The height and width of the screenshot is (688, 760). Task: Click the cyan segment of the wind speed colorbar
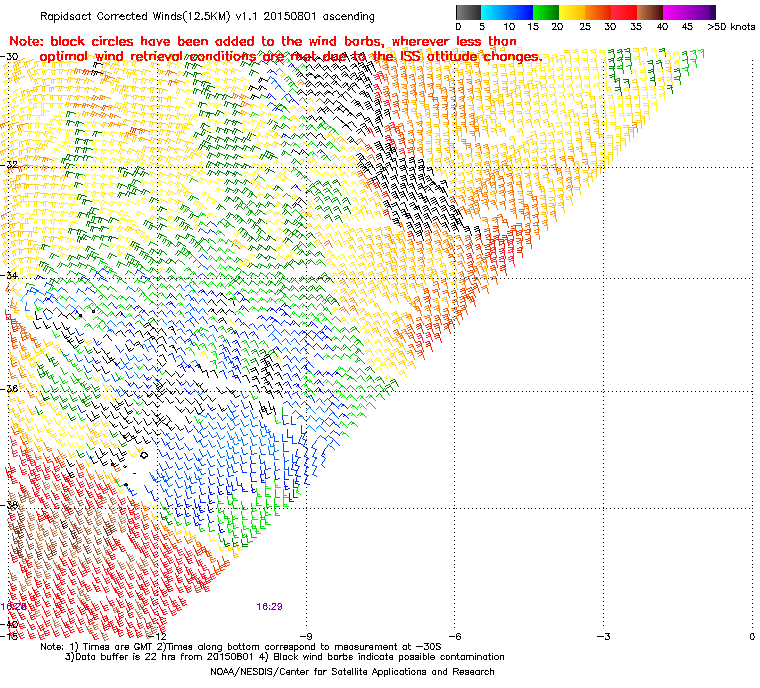click(x=493, y=12)
